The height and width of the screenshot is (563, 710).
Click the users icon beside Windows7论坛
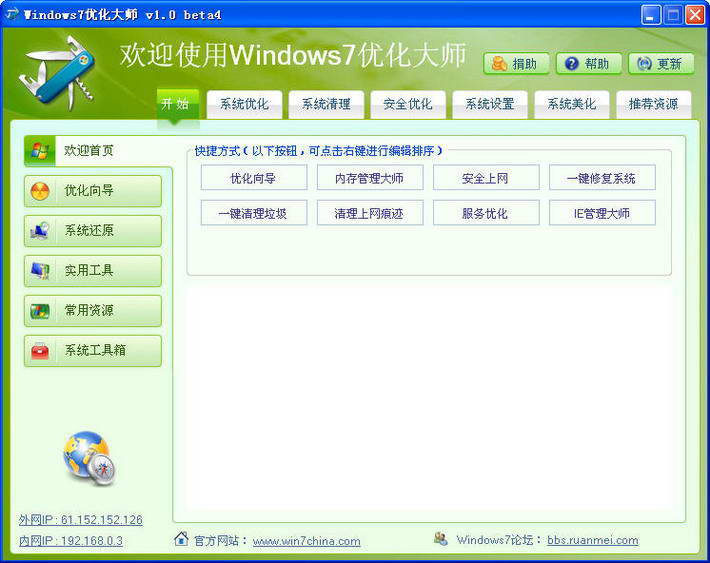pyautogui.click(x=441, y=539)
